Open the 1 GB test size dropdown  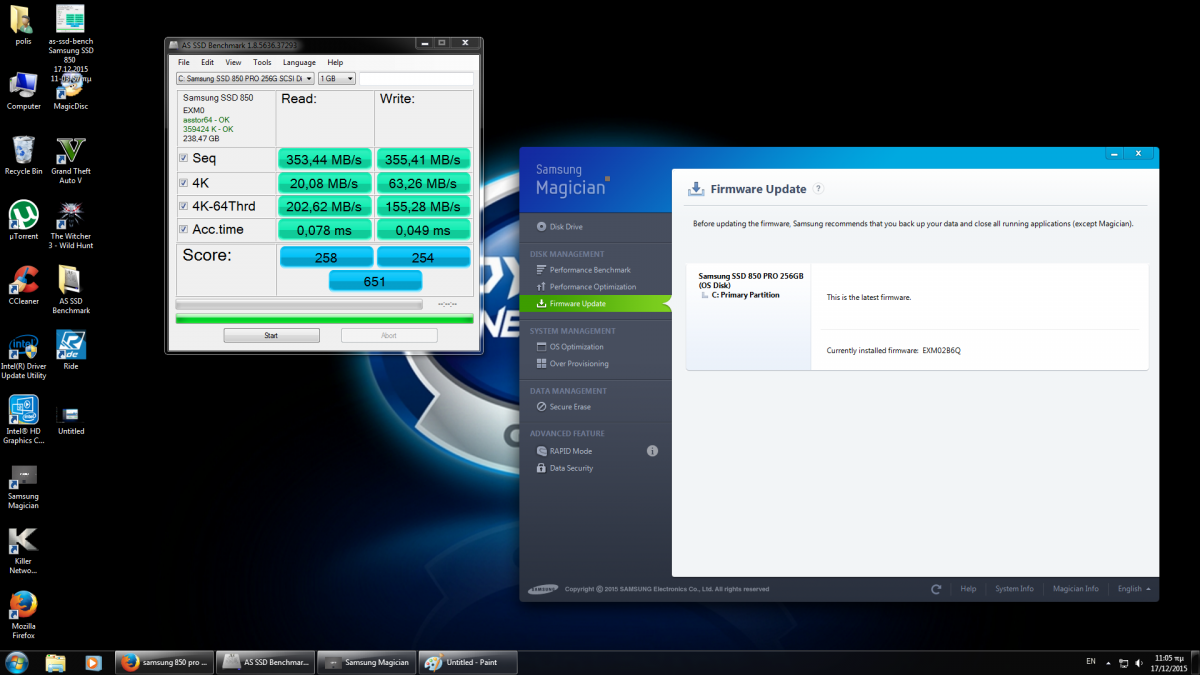click(337, 78)
